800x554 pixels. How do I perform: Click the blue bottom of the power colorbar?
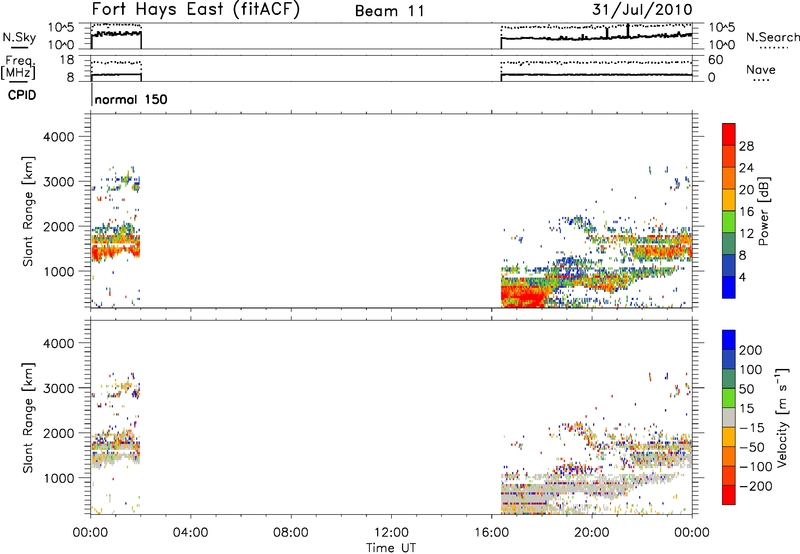pyautogui.click(x=729, y=287)
